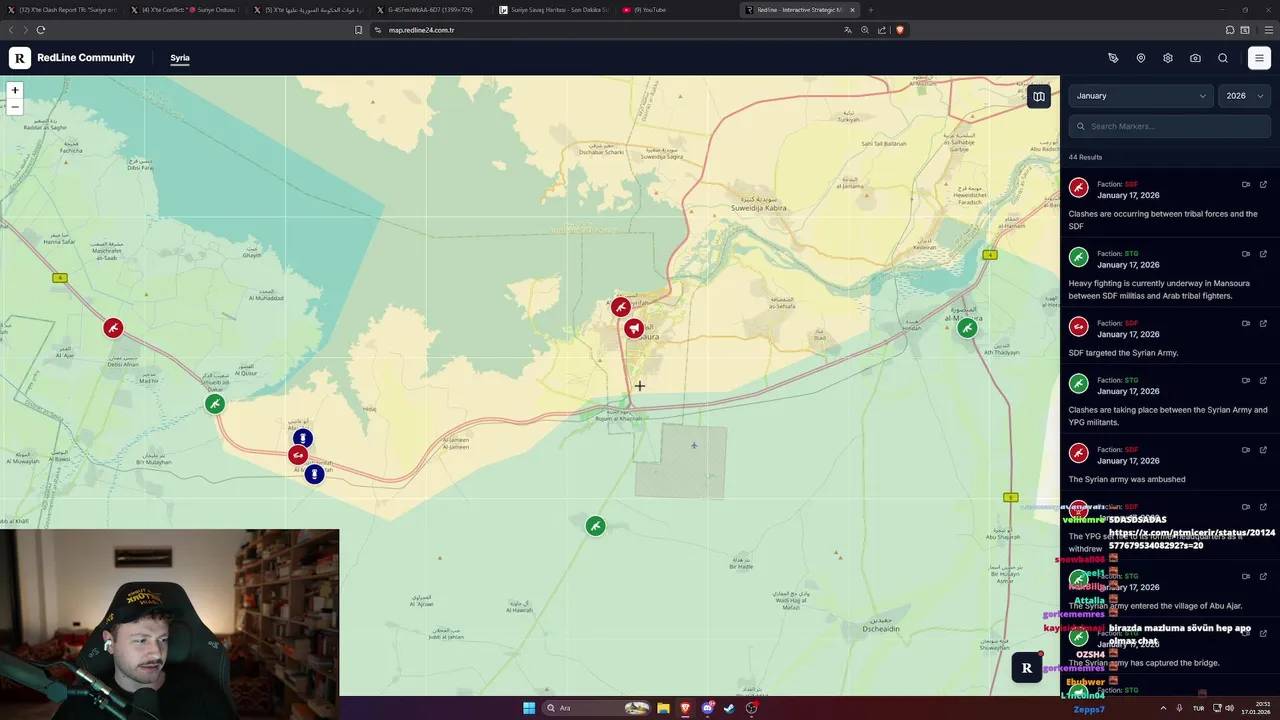
Task: Open the 2026 year dropdown
Action: point(1245,96)
